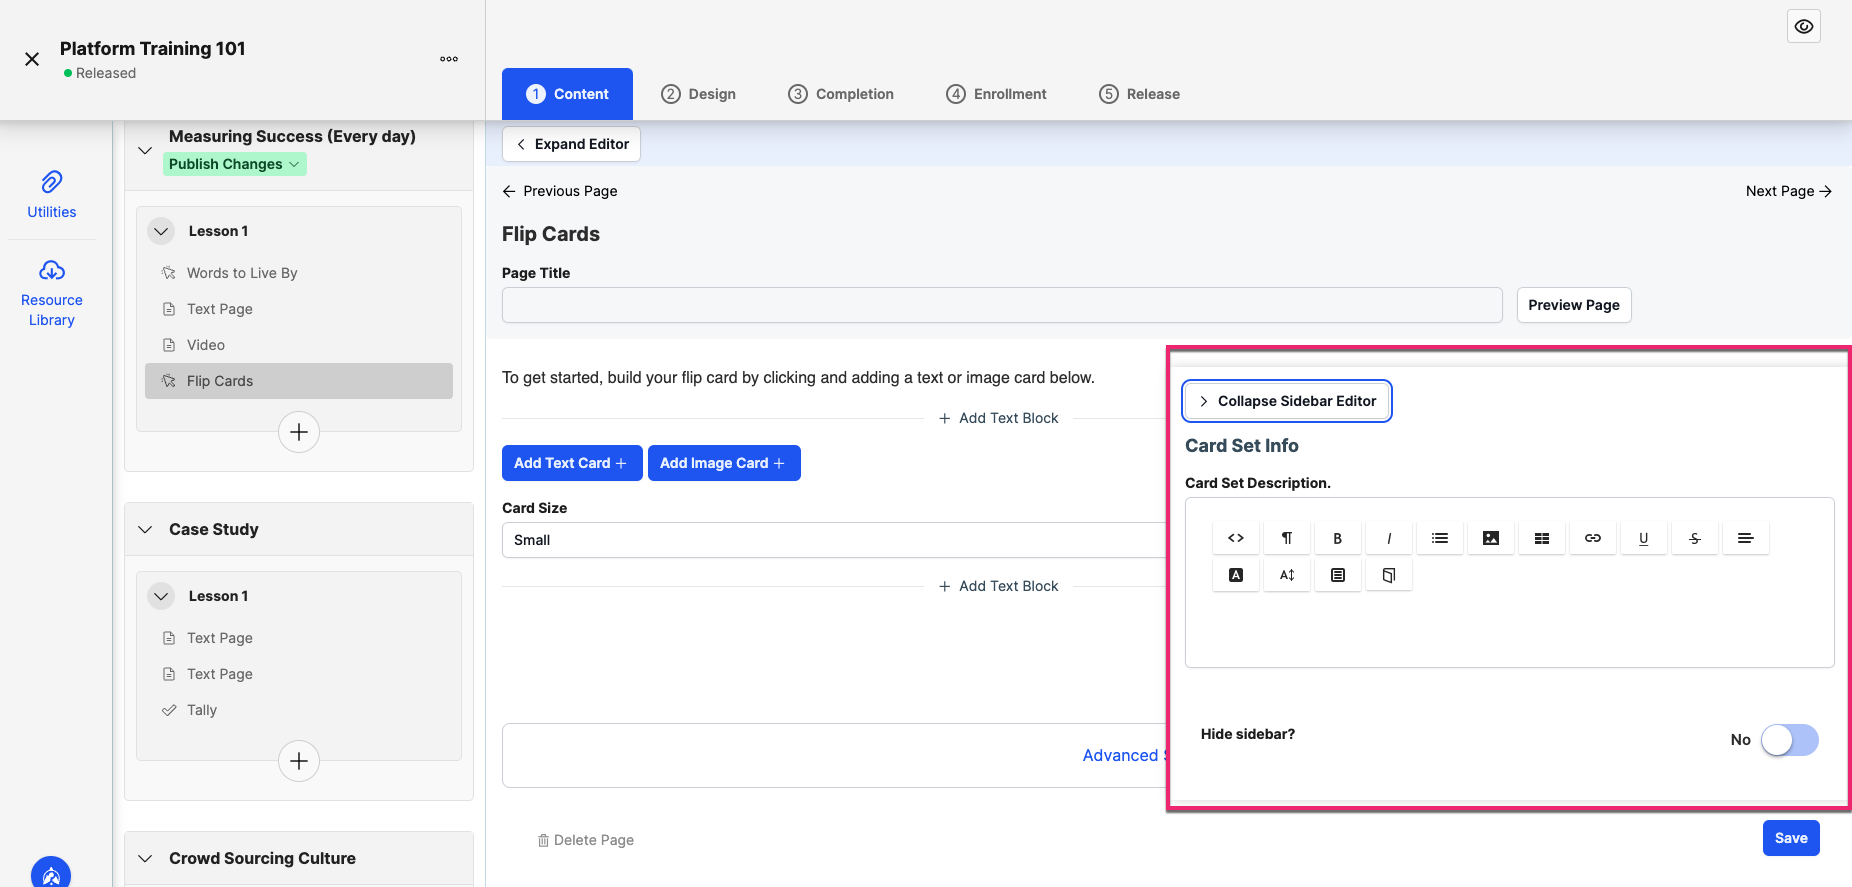Go to the Enrollment tab

[996, 94]
